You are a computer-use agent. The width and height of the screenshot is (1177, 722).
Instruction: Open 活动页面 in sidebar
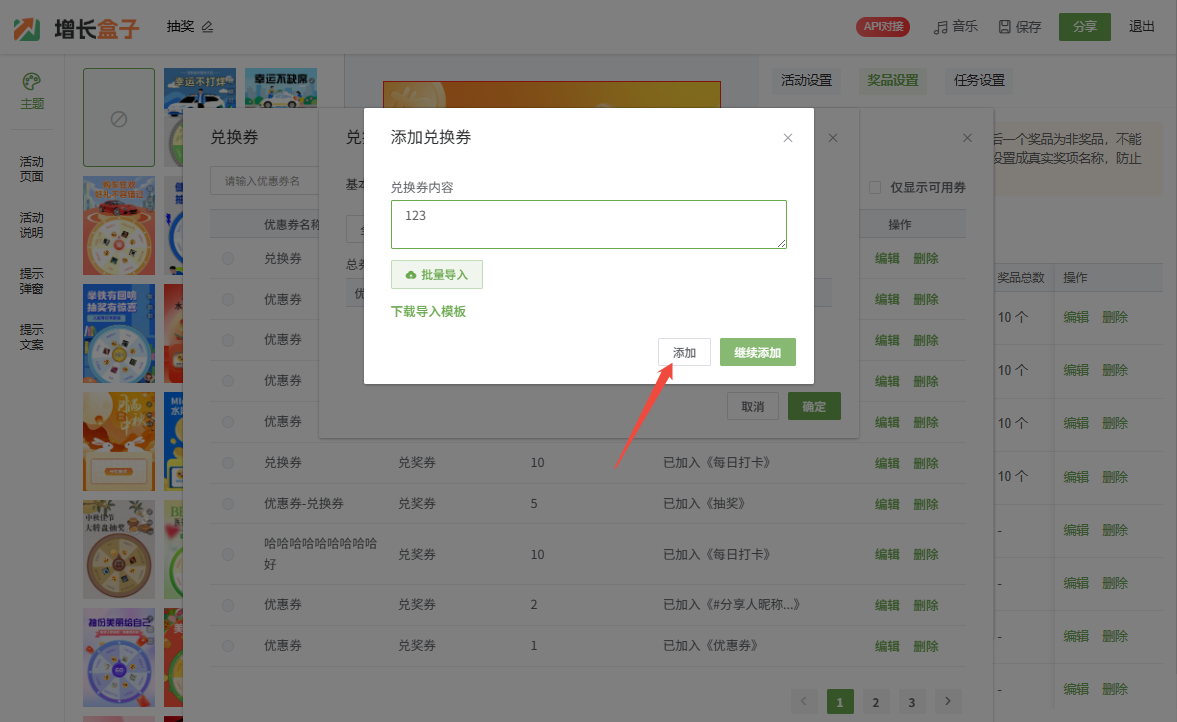pos(32,169)
